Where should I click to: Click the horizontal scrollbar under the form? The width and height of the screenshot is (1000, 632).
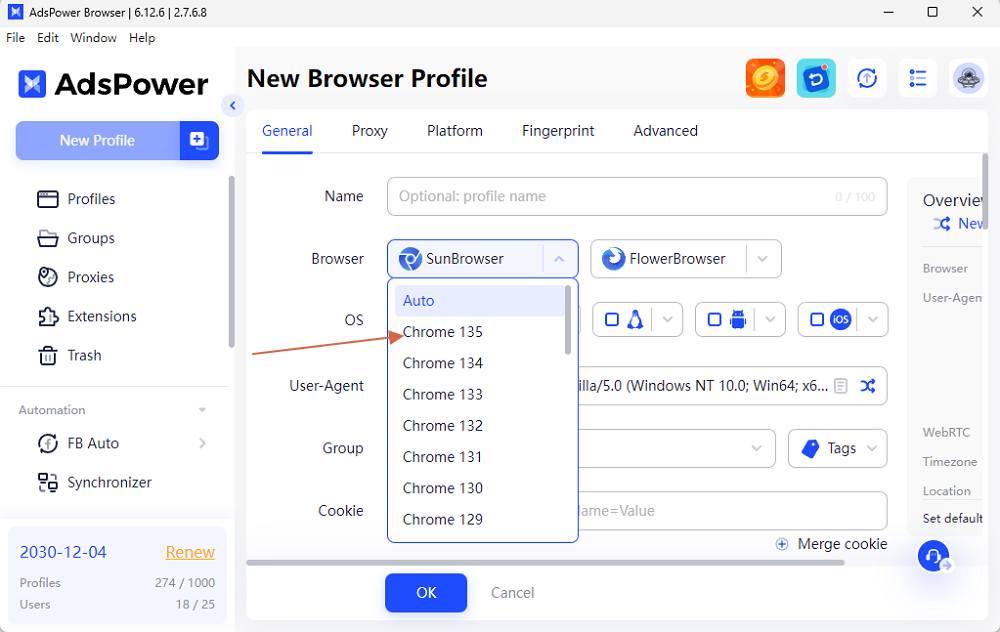pyautogui.click(x=545, y=562)
